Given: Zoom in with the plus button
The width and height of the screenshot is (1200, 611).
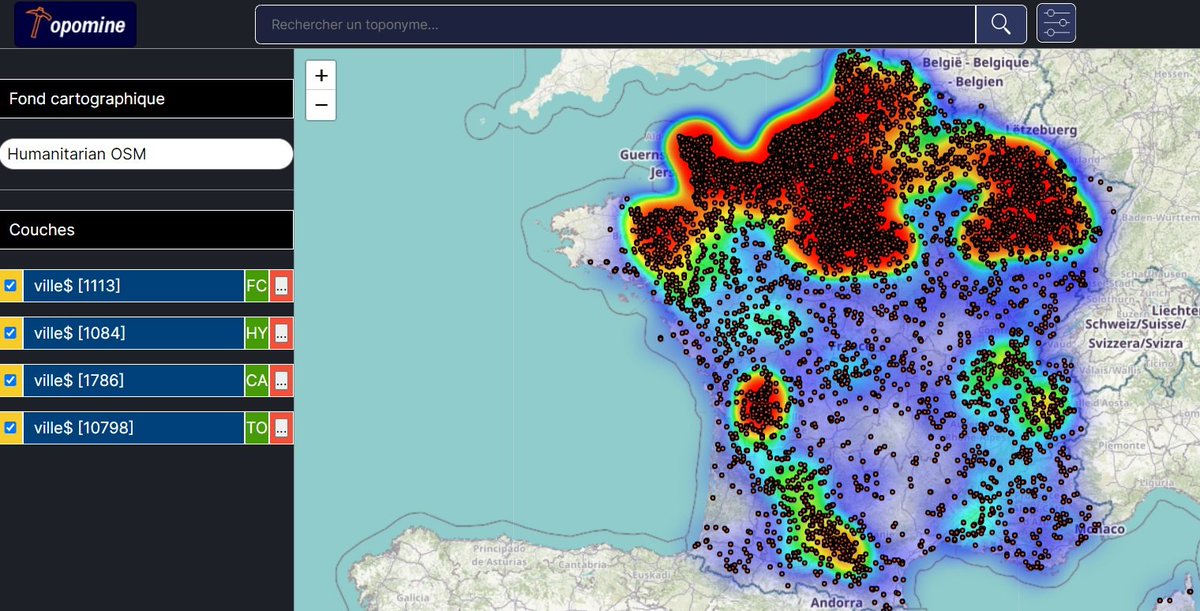Looking at the screenshot, I should pos(320,75).
